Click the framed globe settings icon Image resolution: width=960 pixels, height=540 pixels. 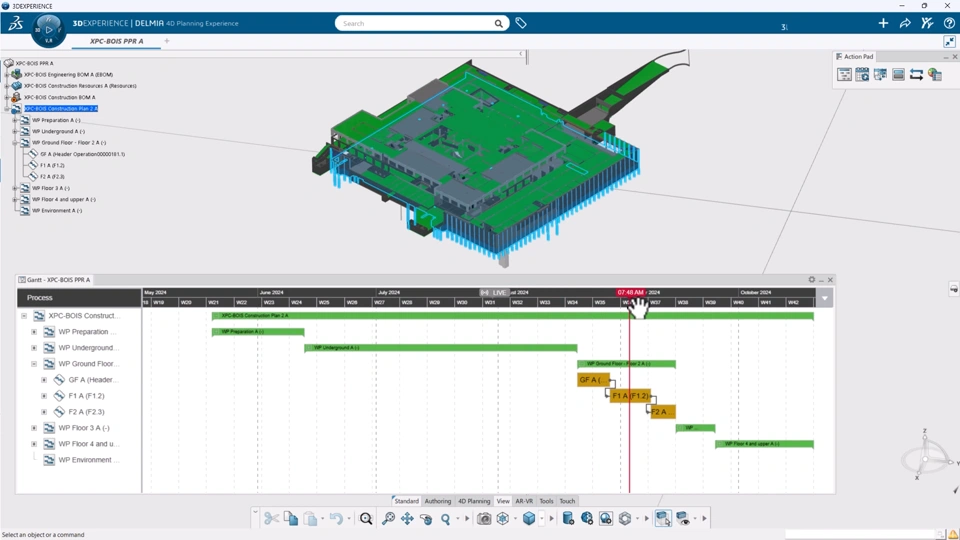(x=606, y=519)
